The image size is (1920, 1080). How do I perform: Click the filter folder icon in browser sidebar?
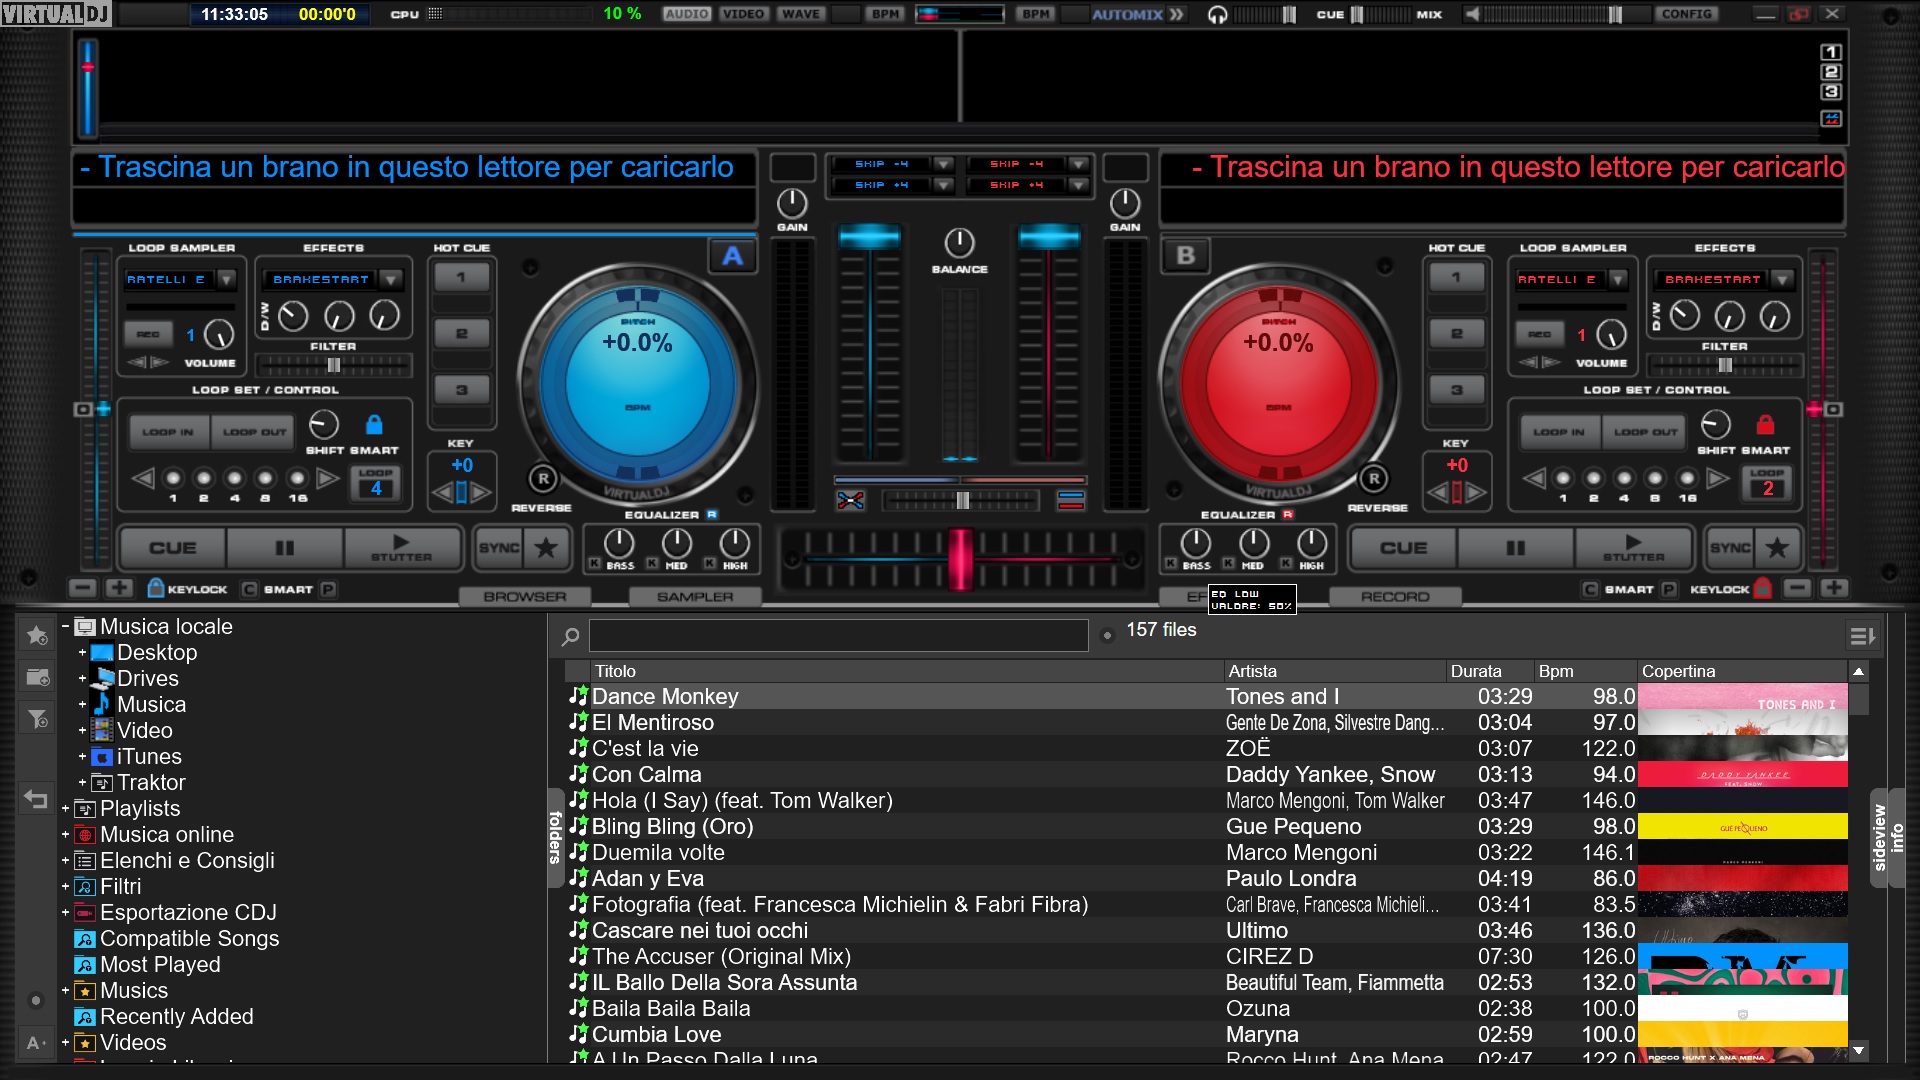click(x=37, y=718)
